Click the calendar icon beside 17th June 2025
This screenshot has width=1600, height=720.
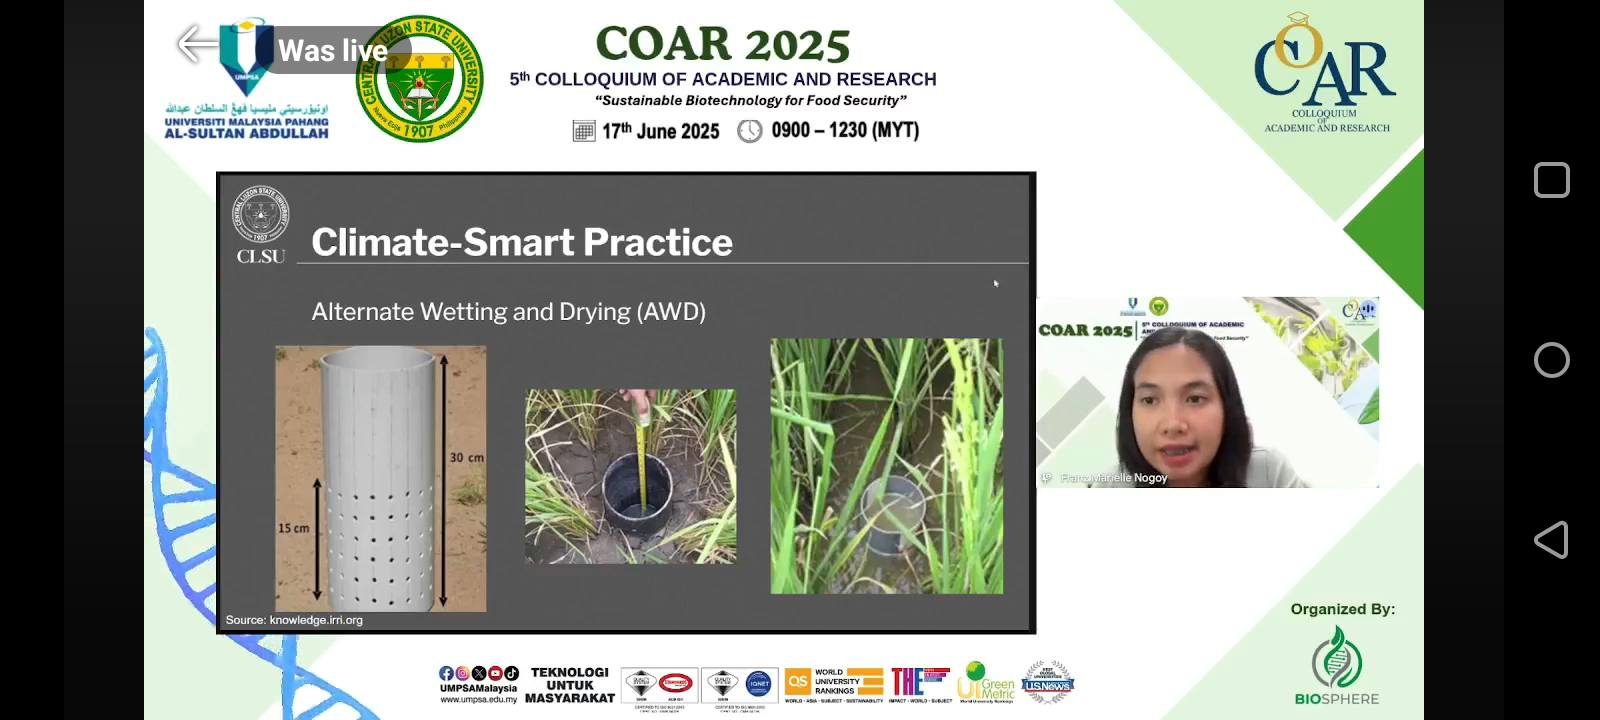(x=584, y=131)
